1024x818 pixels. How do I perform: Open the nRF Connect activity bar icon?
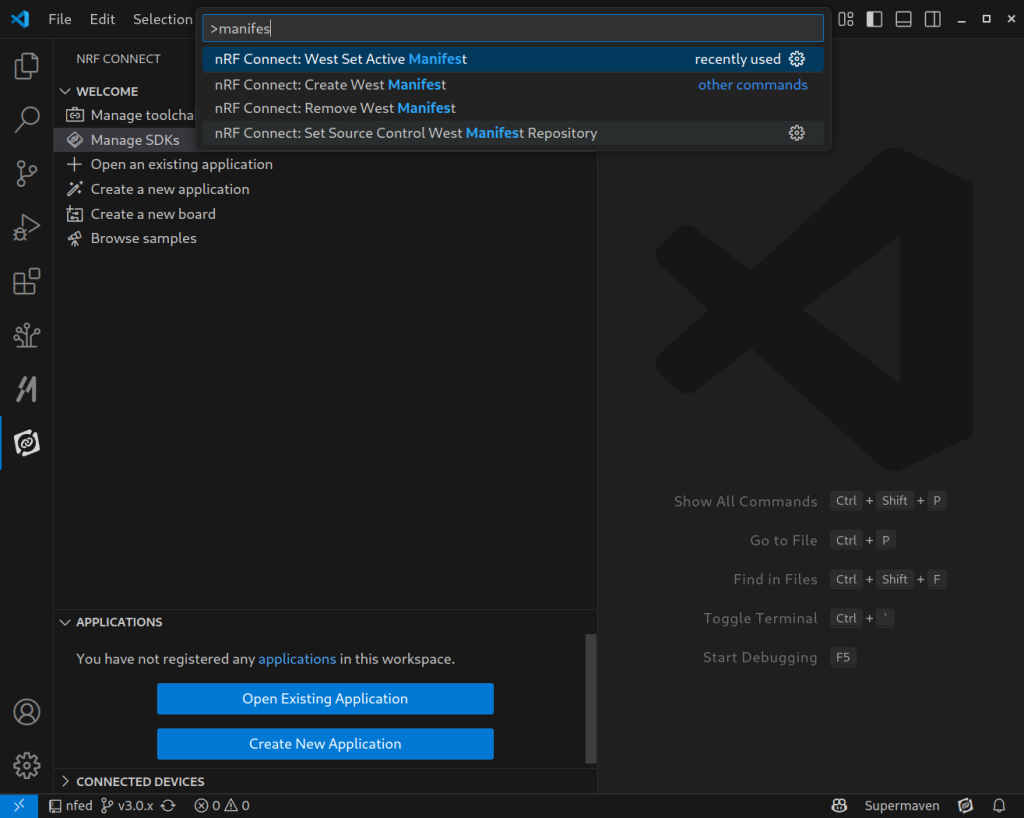(x=27, y=443)
